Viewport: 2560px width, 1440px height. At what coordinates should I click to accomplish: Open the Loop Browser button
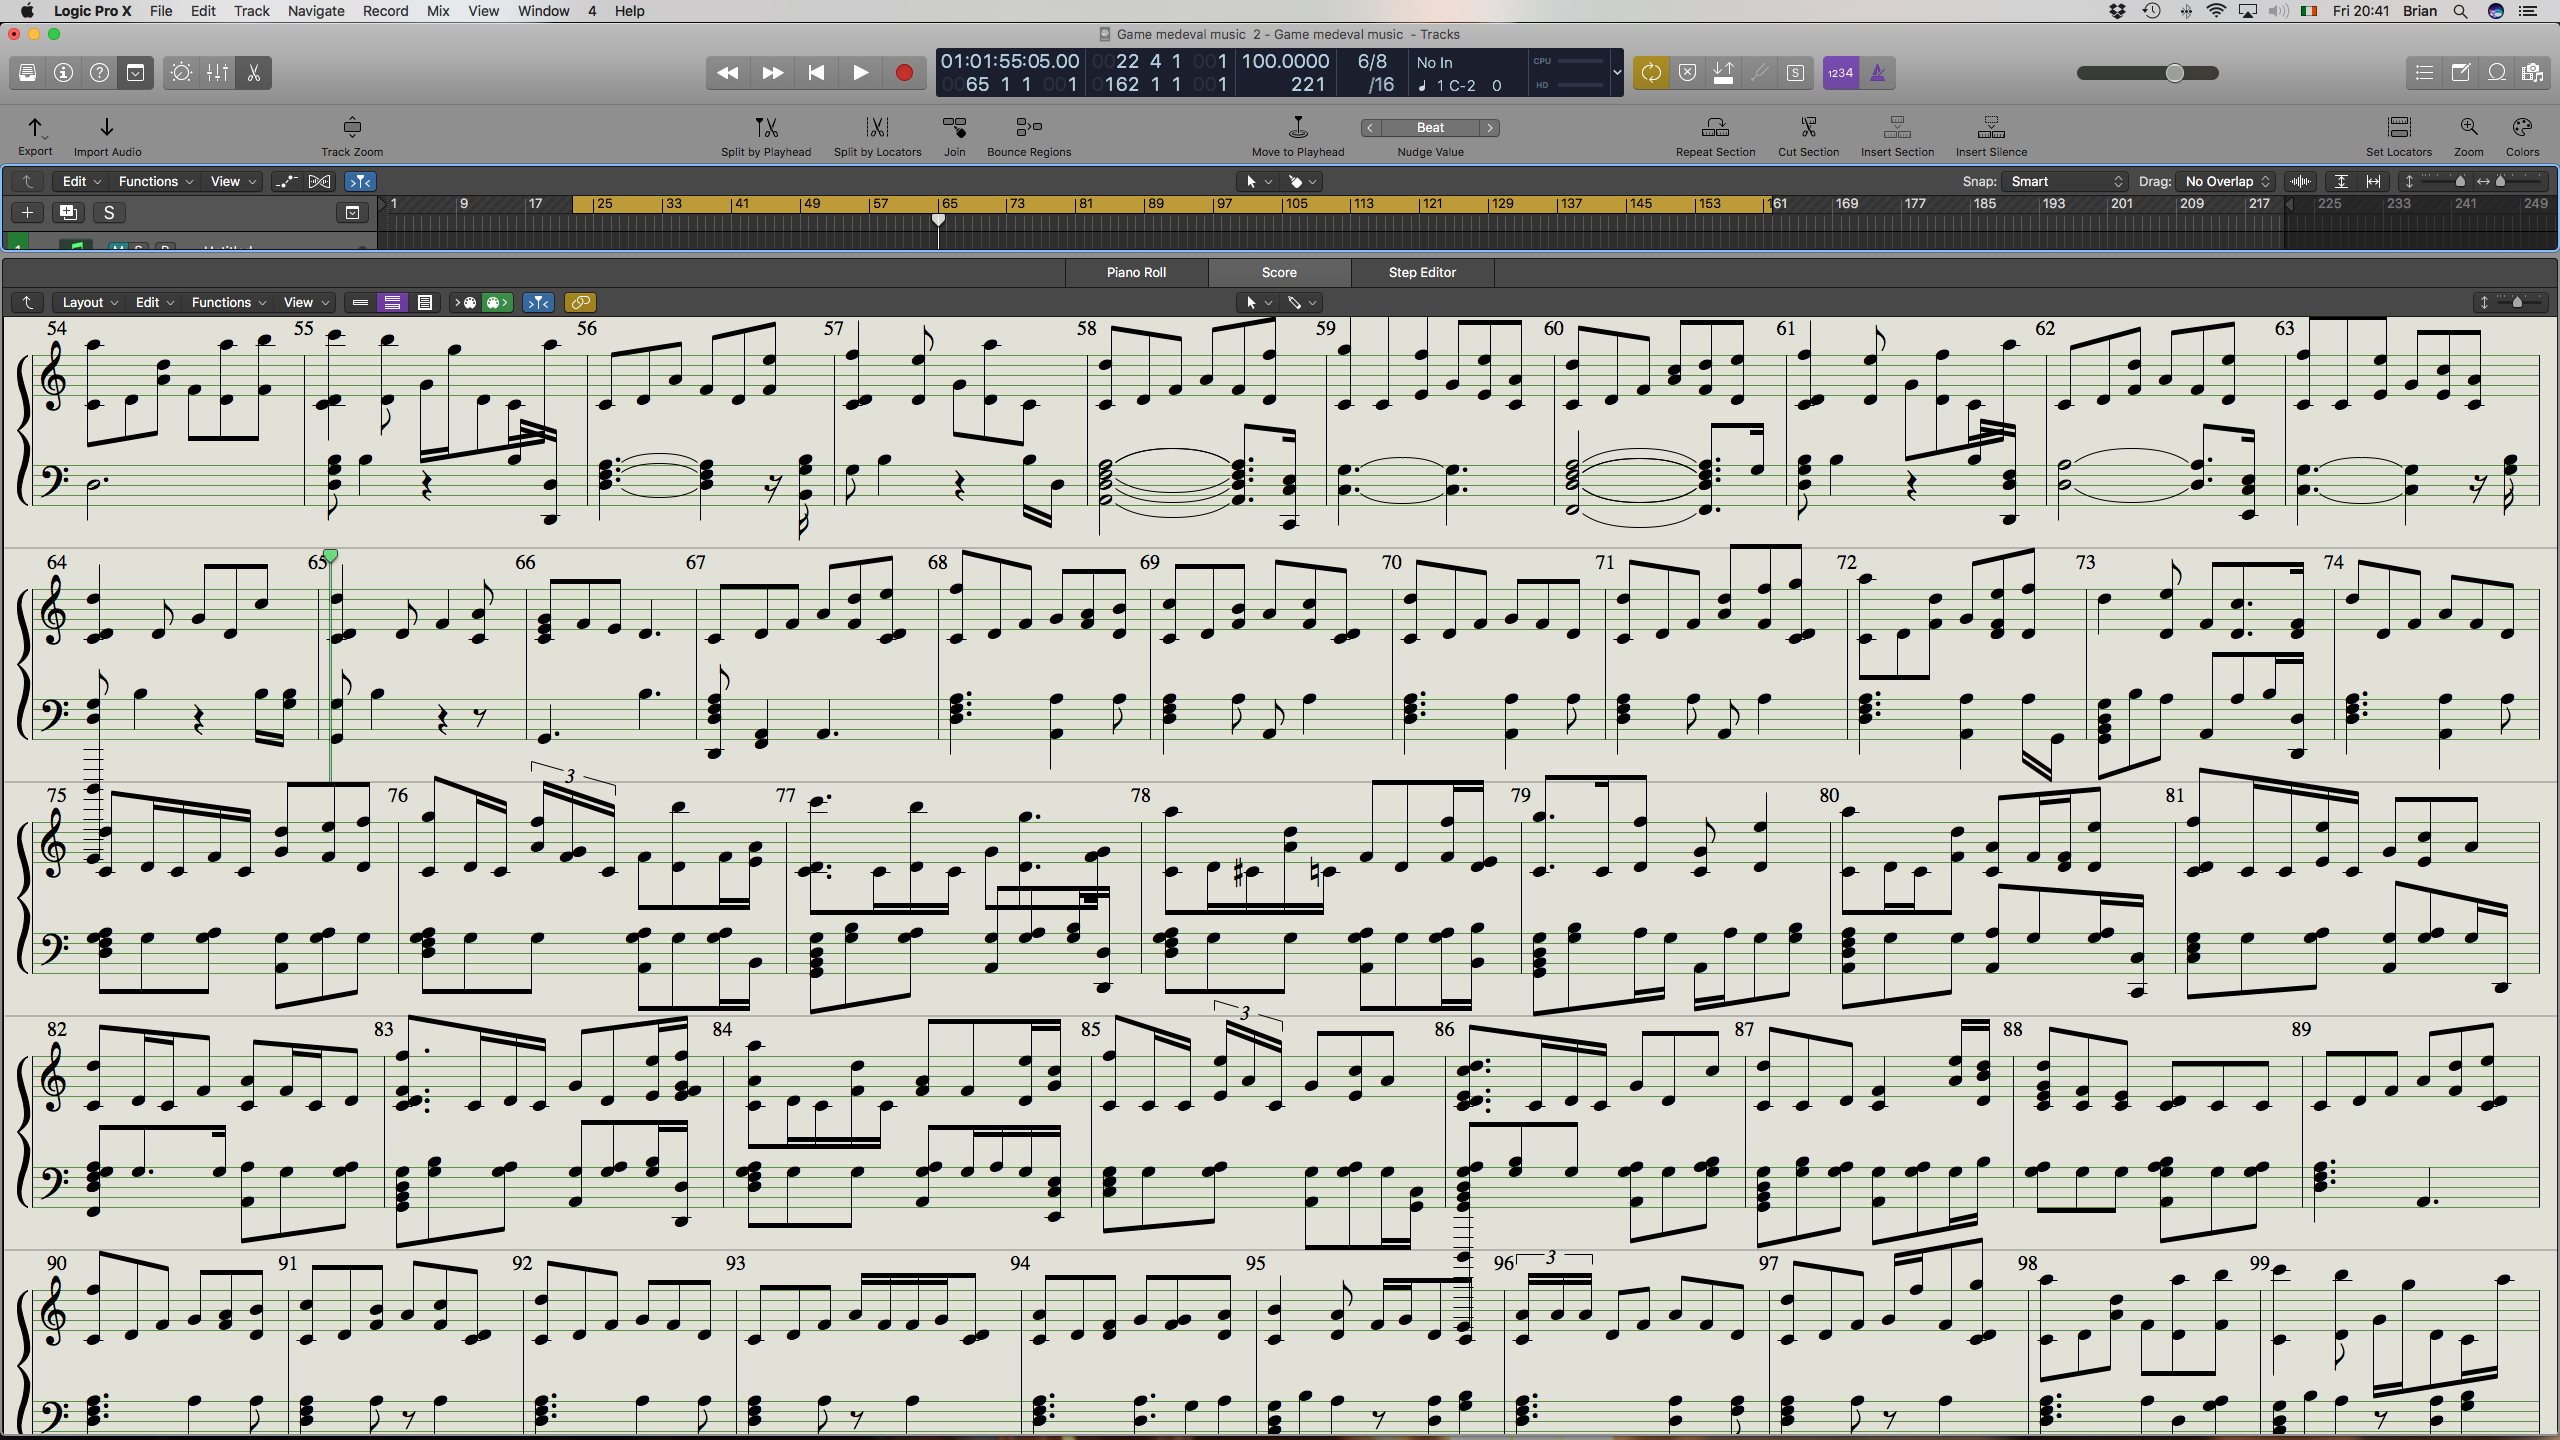click(x=2497, y=73)
